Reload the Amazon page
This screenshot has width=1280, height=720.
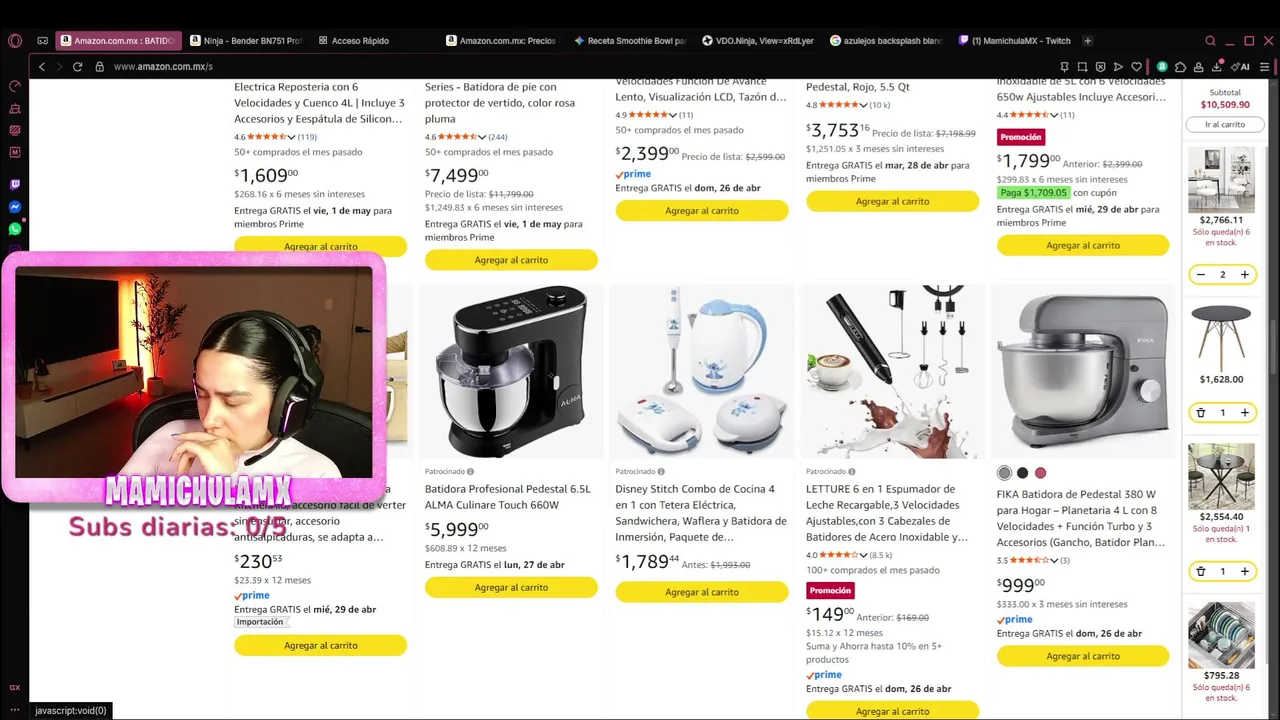pos(78,67)
